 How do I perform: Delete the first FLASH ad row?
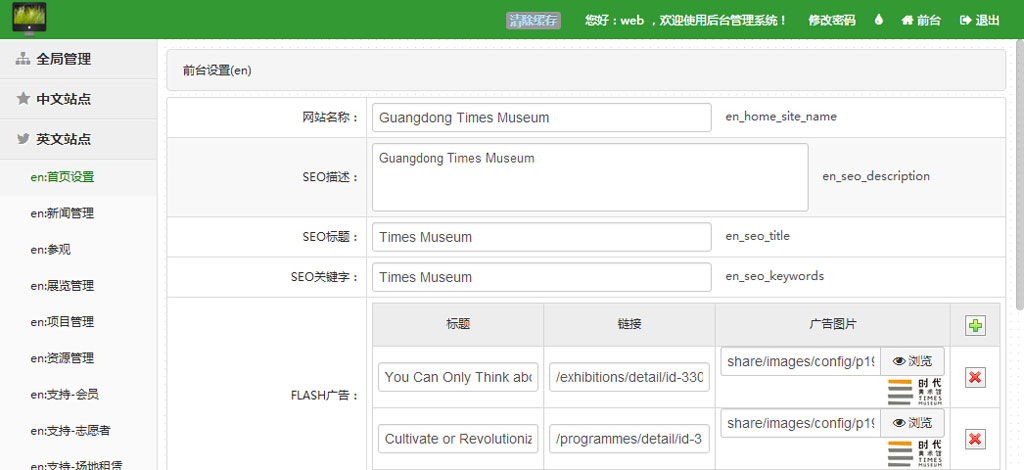[975, 377]
